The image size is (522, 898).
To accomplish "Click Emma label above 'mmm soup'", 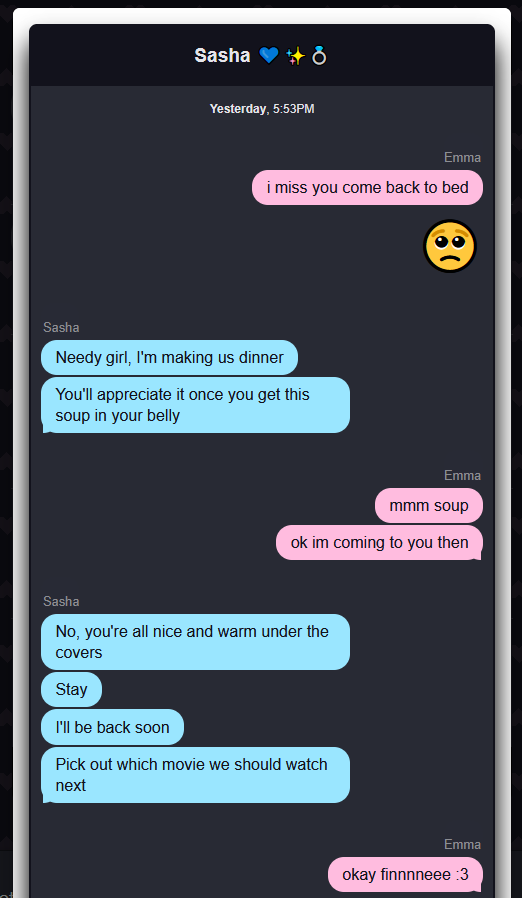I will coord(462,475).
